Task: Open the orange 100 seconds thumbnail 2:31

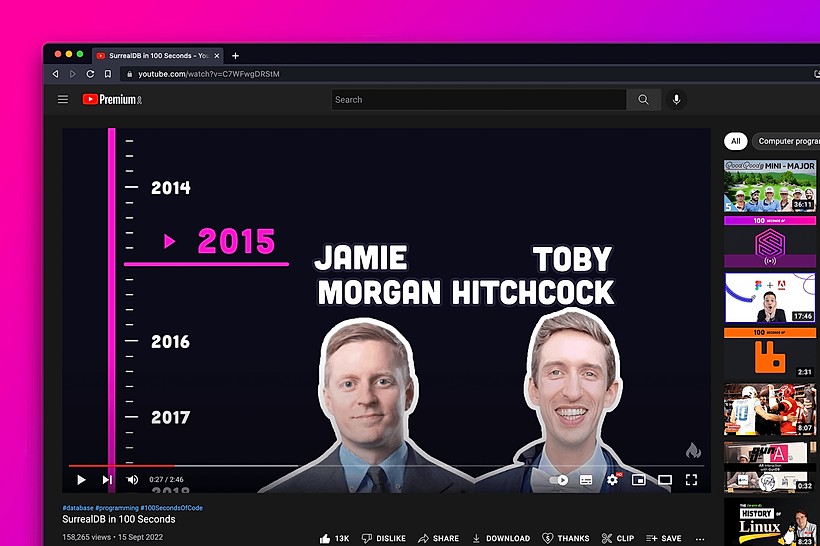Action: pyautogui.click(x=770, y=354)
